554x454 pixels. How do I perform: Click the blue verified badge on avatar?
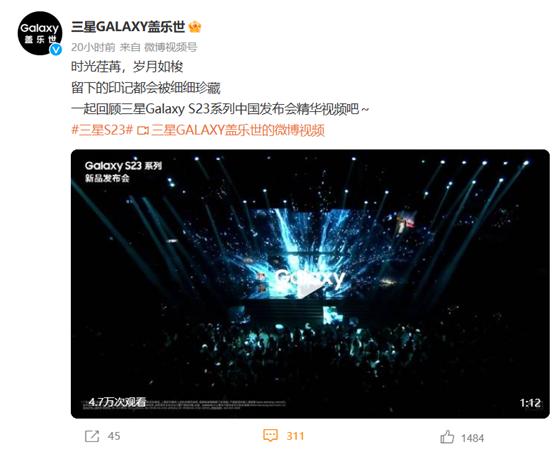55,50
